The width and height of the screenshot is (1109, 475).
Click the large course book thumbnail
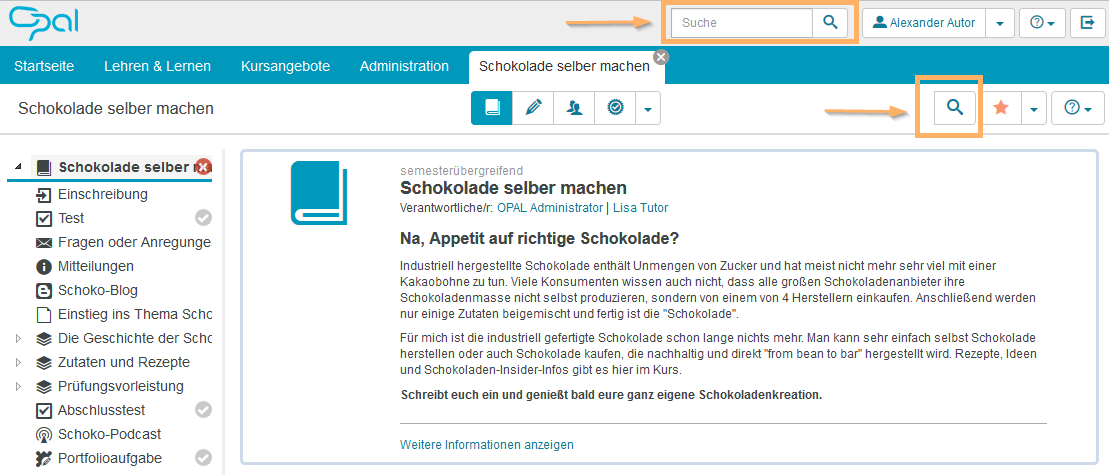click(319, 193)
